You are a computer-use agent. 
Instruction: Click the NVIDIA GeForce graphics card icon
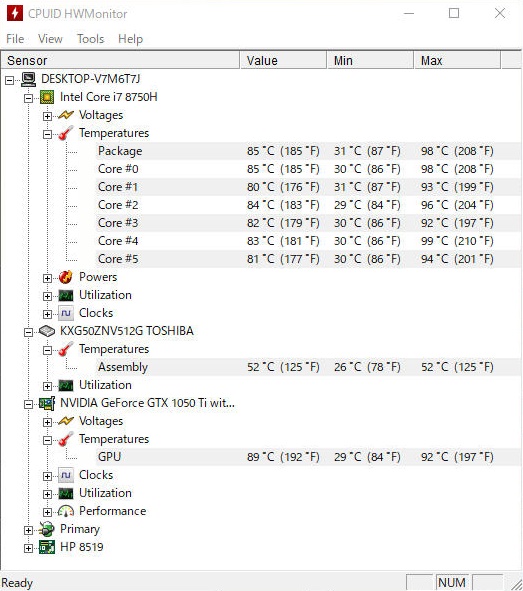pyautogui.click(x=47, y=403)
